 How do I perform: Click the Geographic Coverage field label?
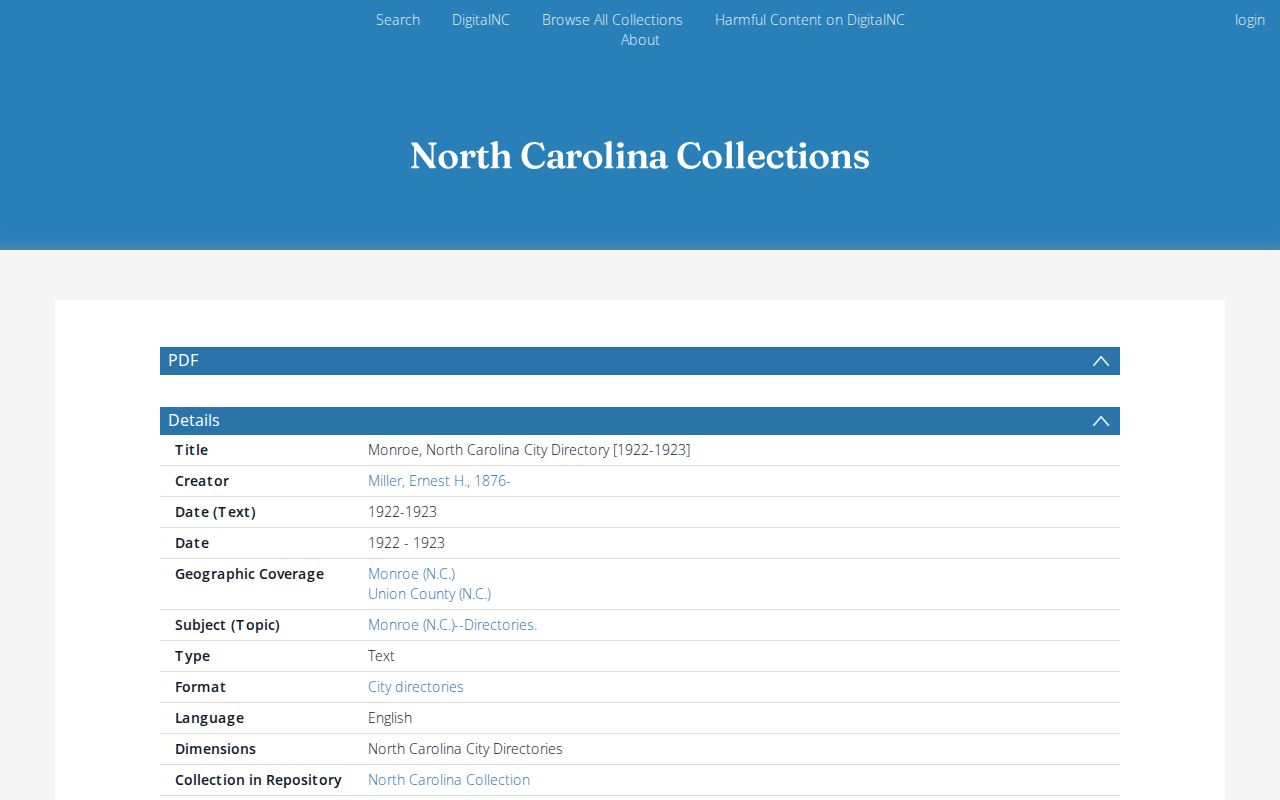pos(249,574)
